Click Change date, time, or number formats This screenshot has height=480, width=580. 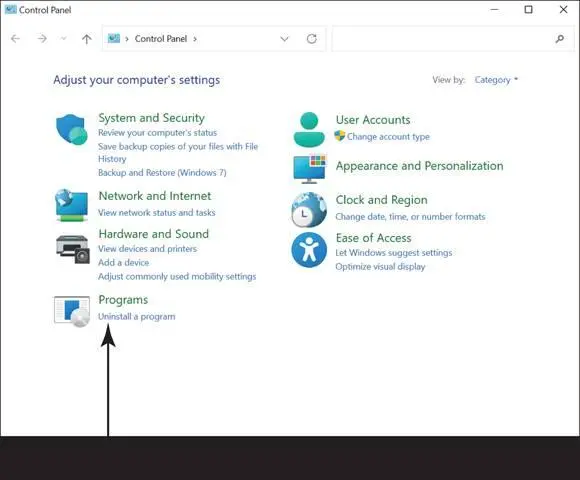coord(410,217)
